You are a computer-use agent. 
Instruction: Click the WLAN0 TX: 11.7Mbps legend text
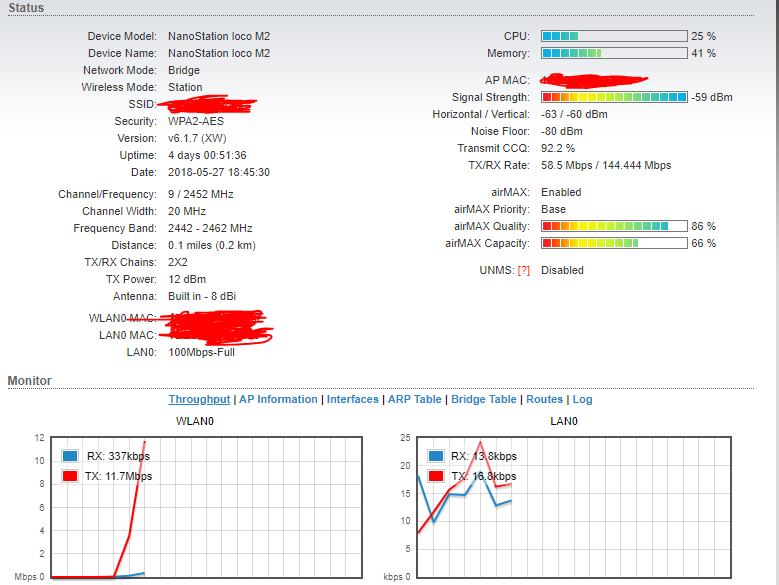pyautogui.click(x=119, y=476)
